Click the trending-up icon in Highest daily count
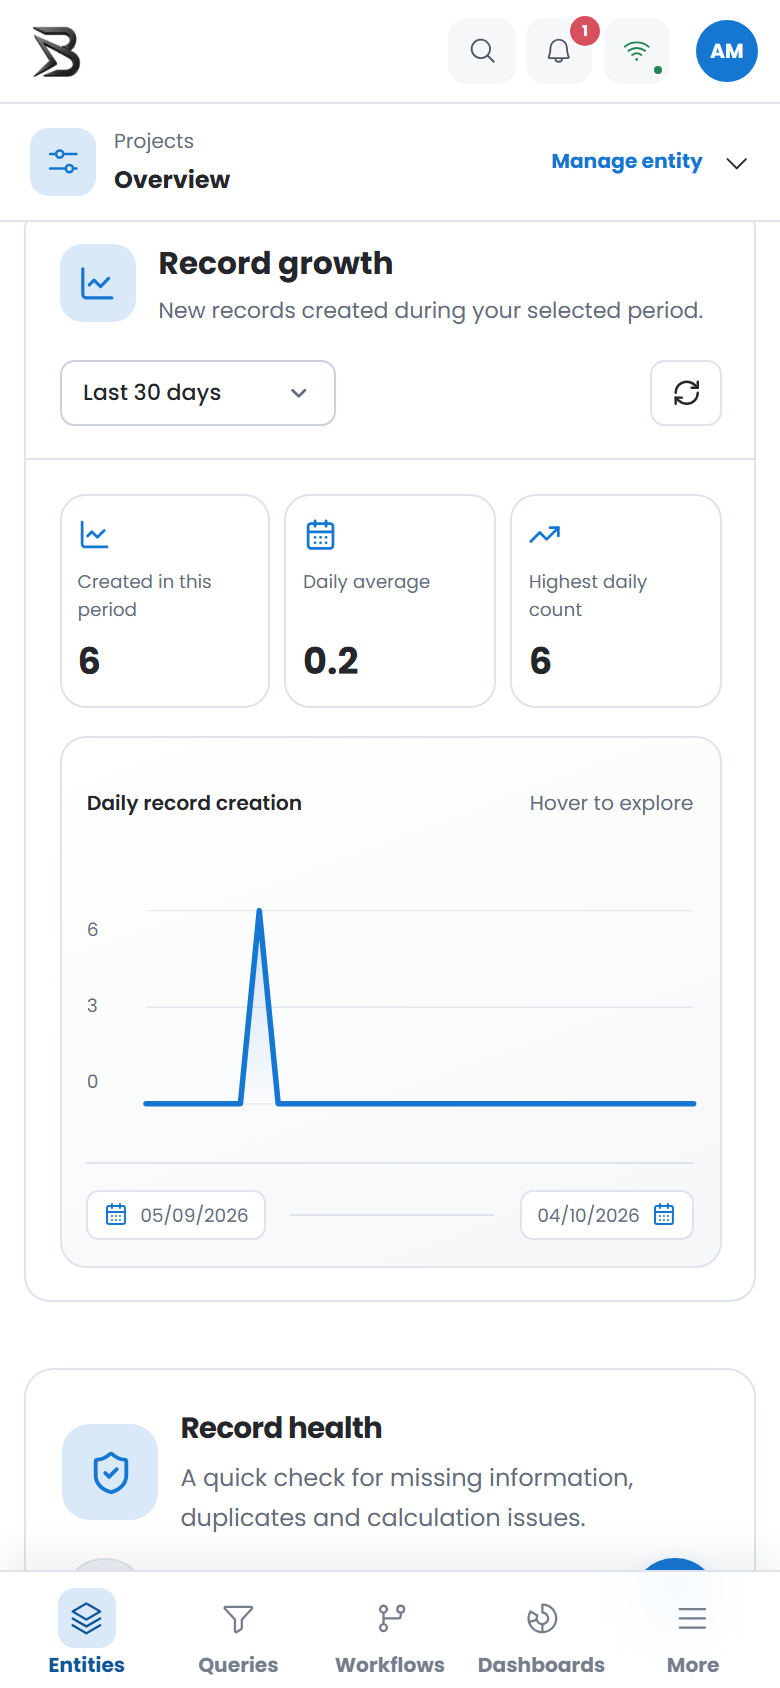 tap(544, 535)
